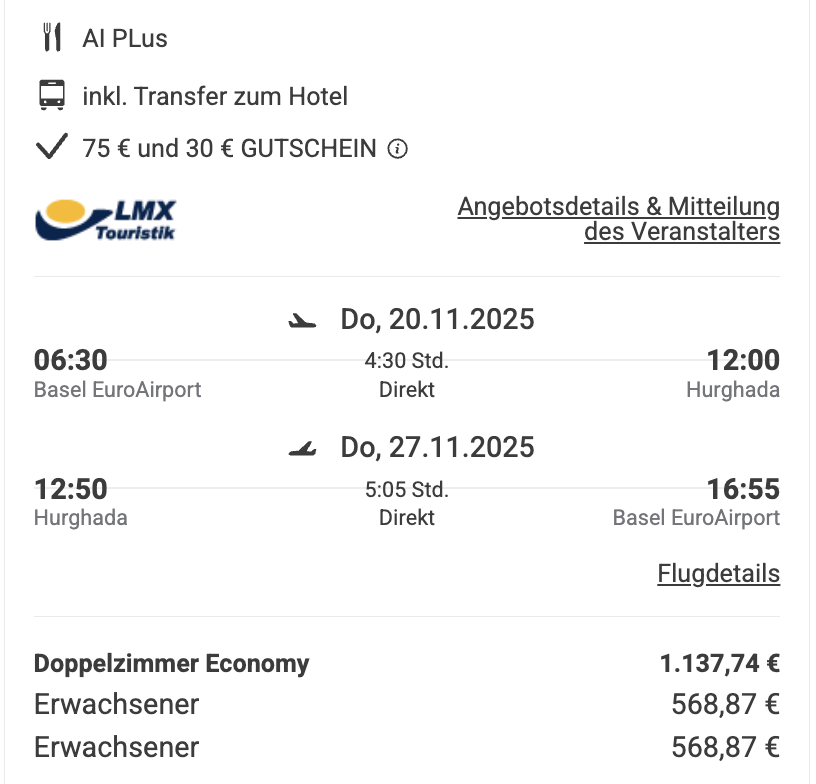This screenshot has width=816, height=784.
Task: Click the 75 € und 30 € GUTSCHEIN label
Action: click(230, 149)
